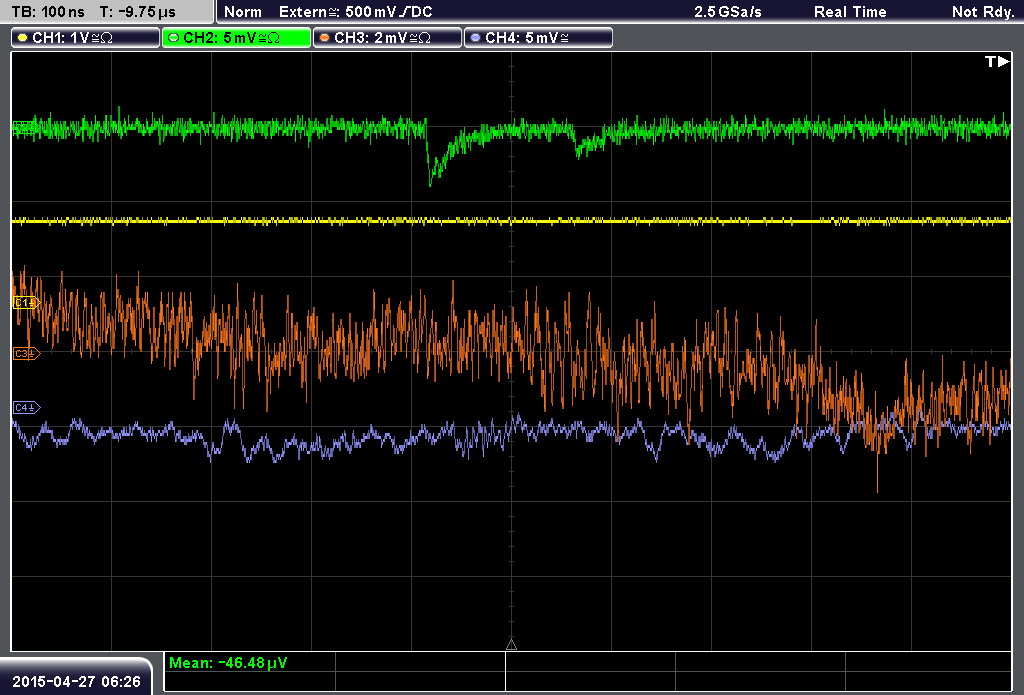Viewport: 1024px width, 695px height.
Task: Click the C4 ground level marker
Action: (27, 408)
